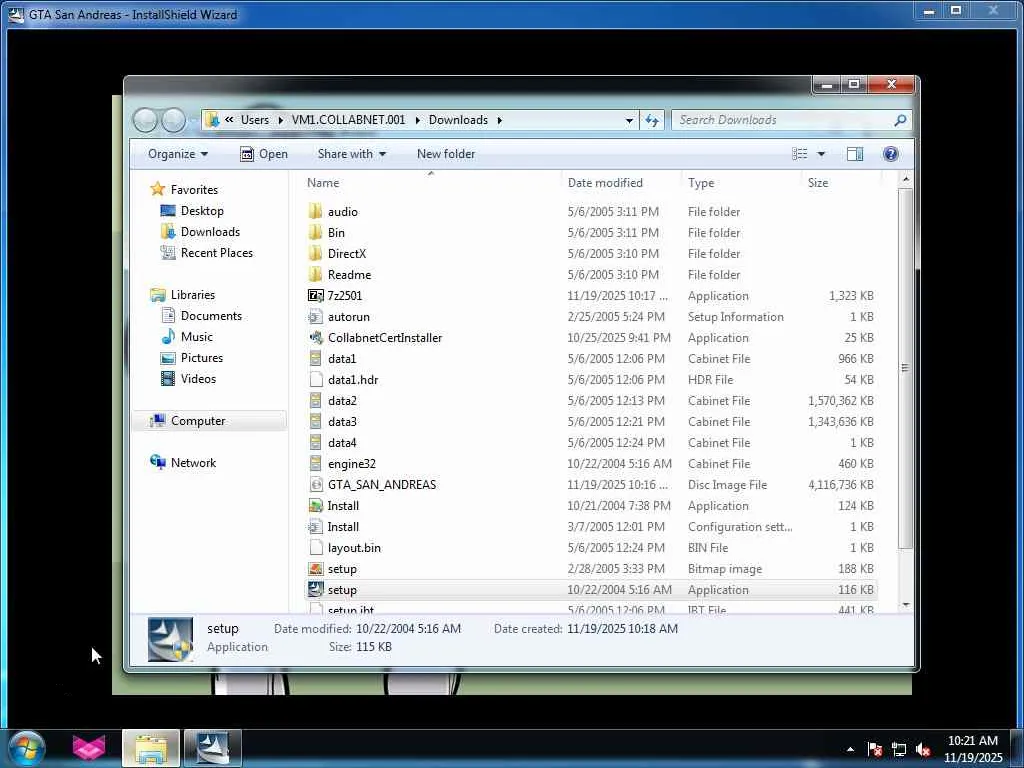Open Explorer help button

tap(890, 153)
